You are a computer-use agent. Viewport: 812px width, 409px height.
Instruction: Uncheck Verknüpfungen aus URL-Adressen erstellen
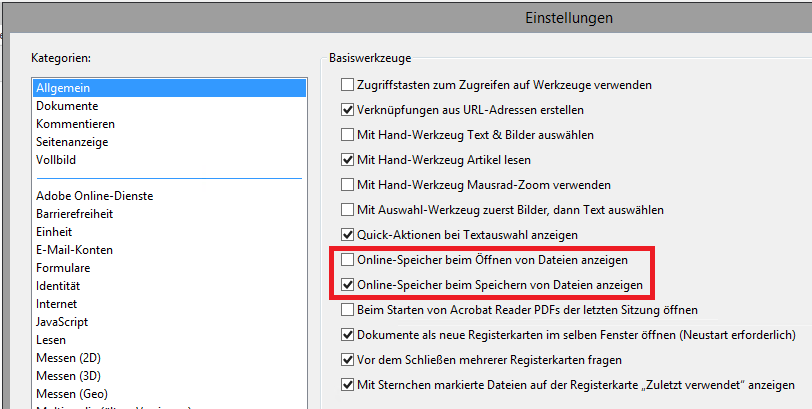point(348,109)
